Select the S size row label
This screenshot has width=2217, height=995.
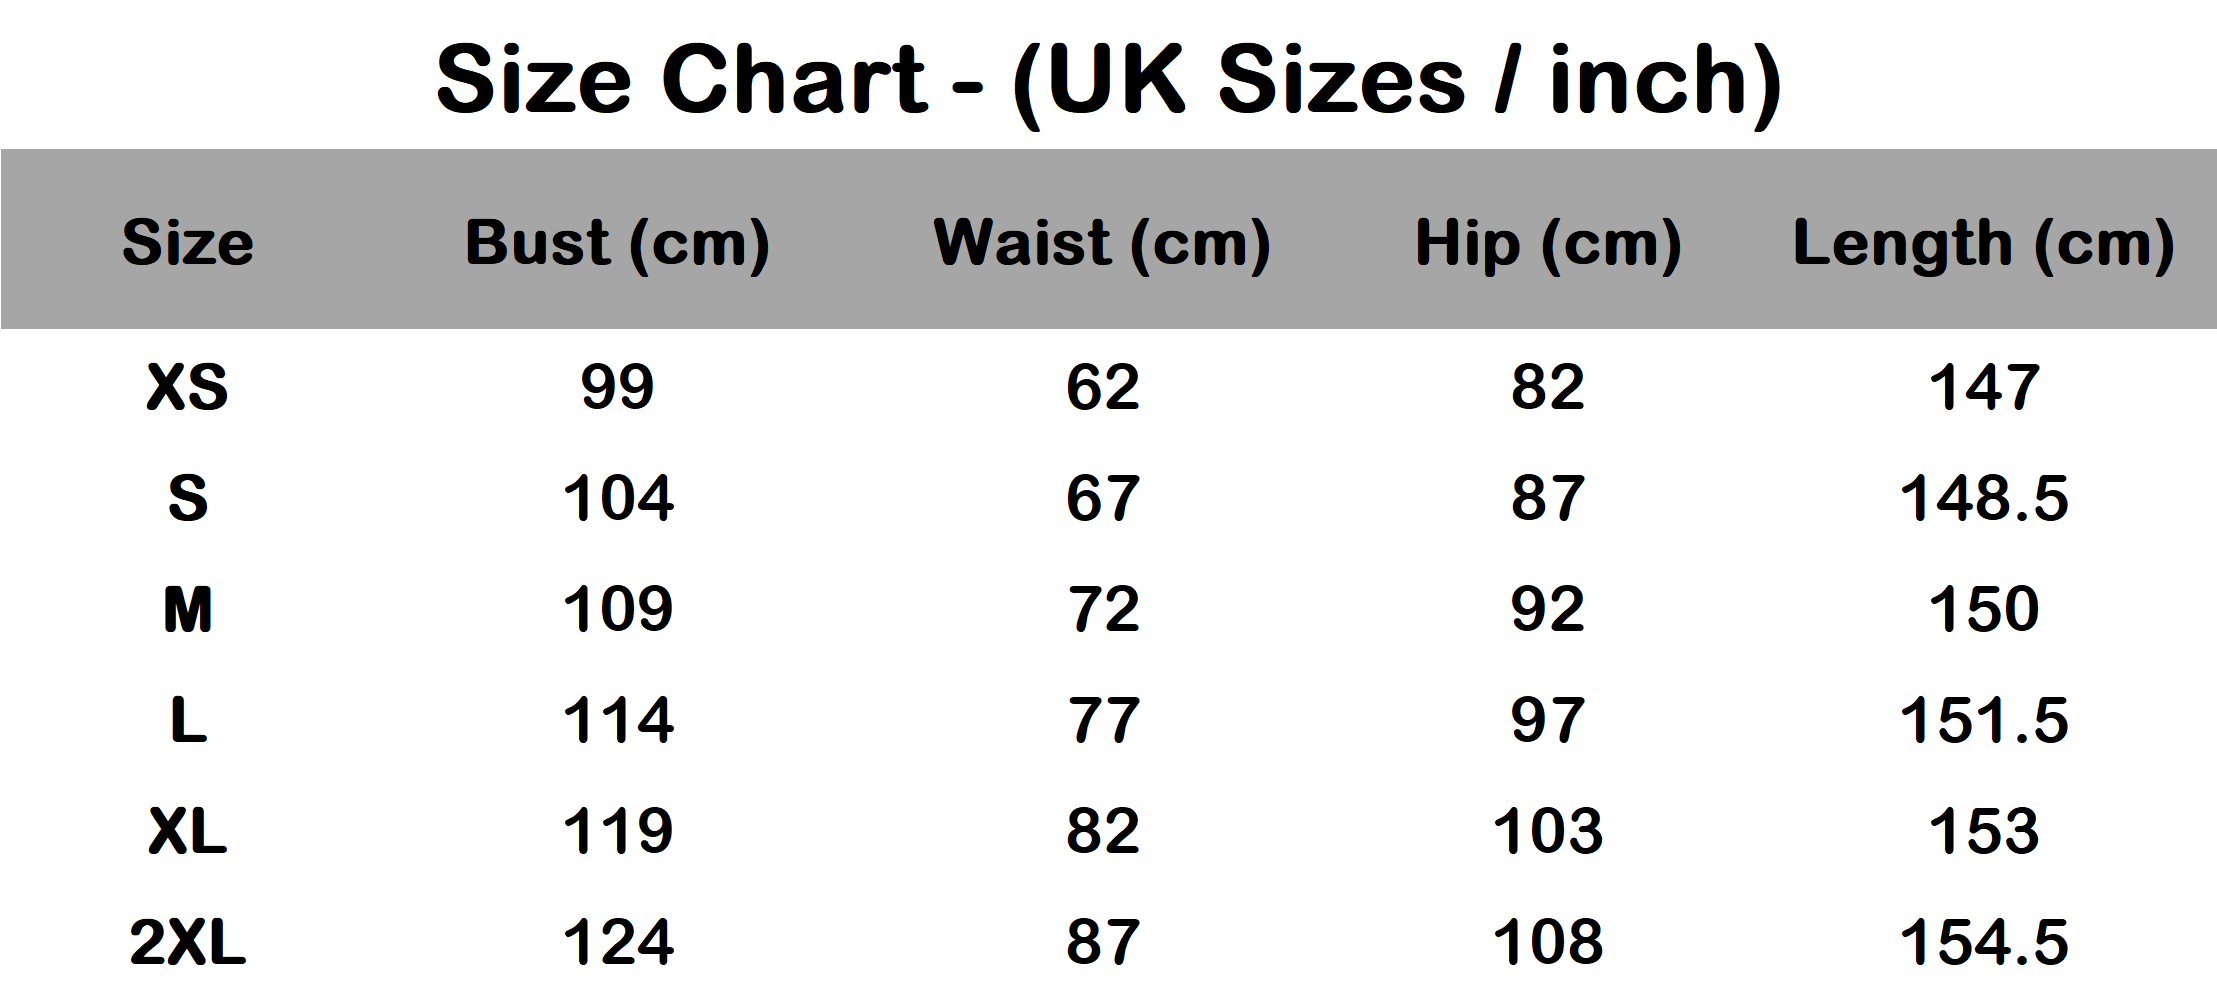(x=188, y=498)
